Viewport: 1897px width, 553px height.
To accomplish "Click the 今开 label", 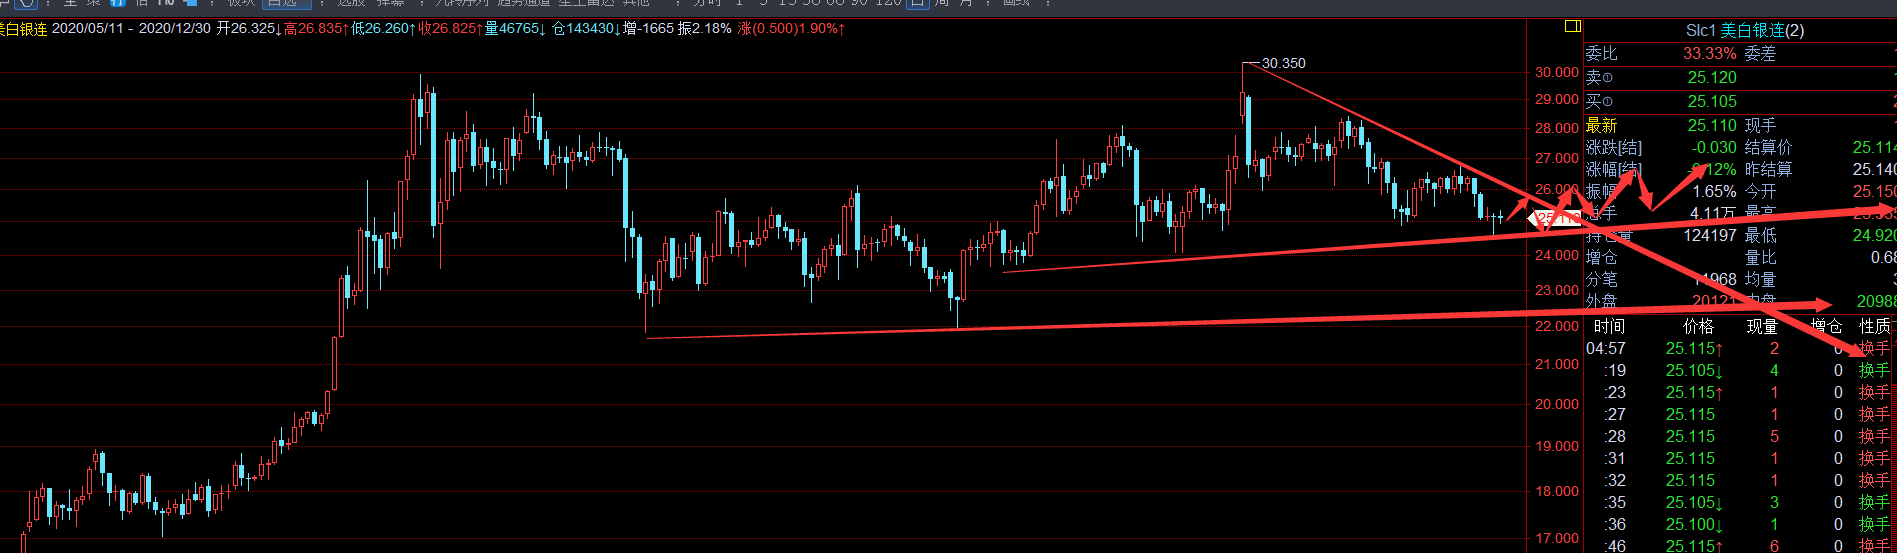I will click(1761, 191).
